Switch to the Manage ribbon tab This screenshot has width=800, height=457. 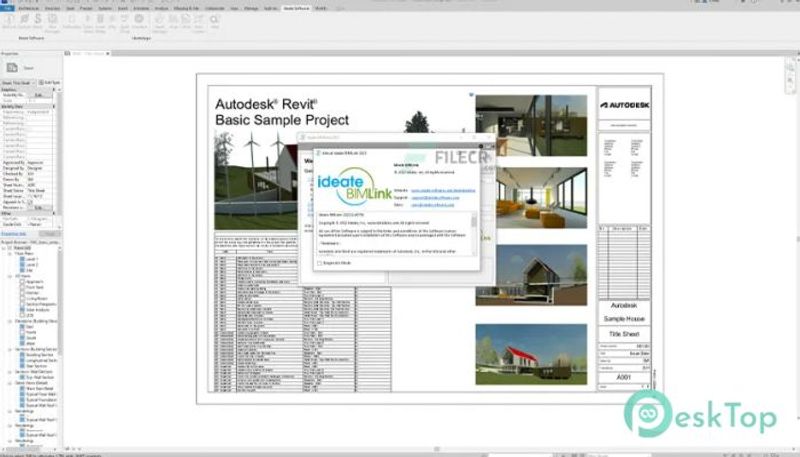(251, 8)
